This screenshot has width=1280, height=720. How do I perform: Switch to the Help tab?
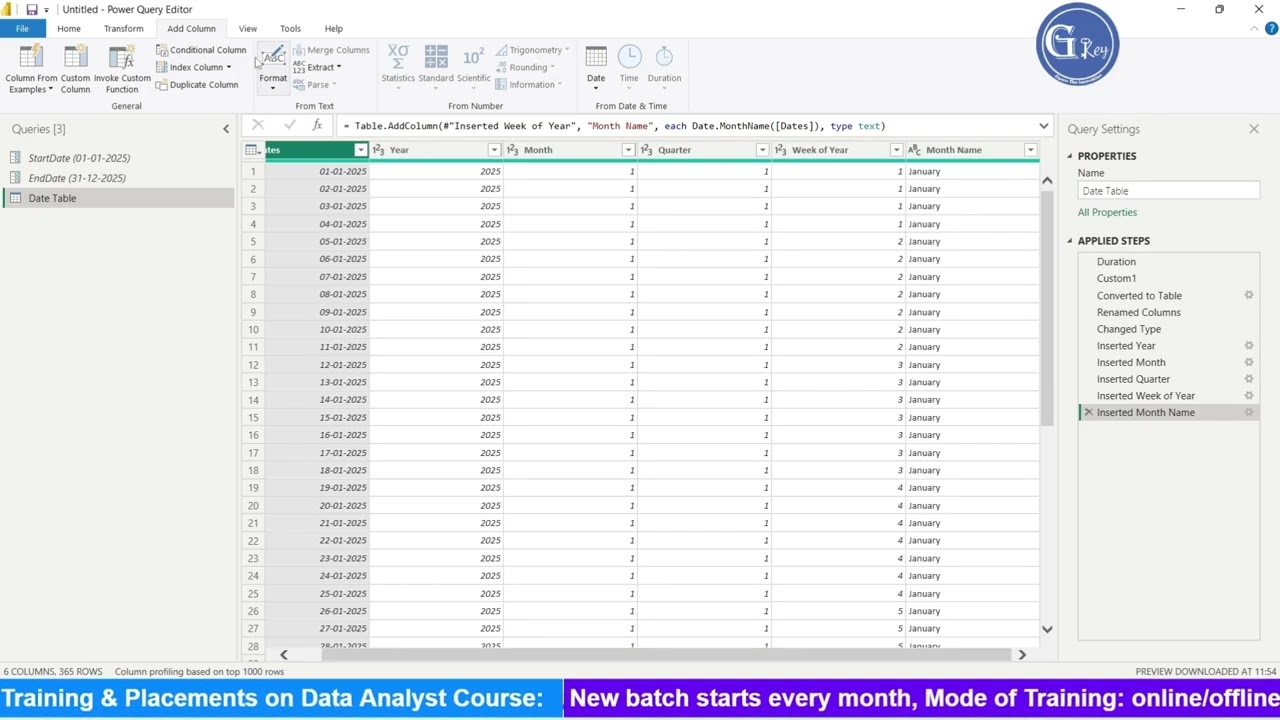334,29
